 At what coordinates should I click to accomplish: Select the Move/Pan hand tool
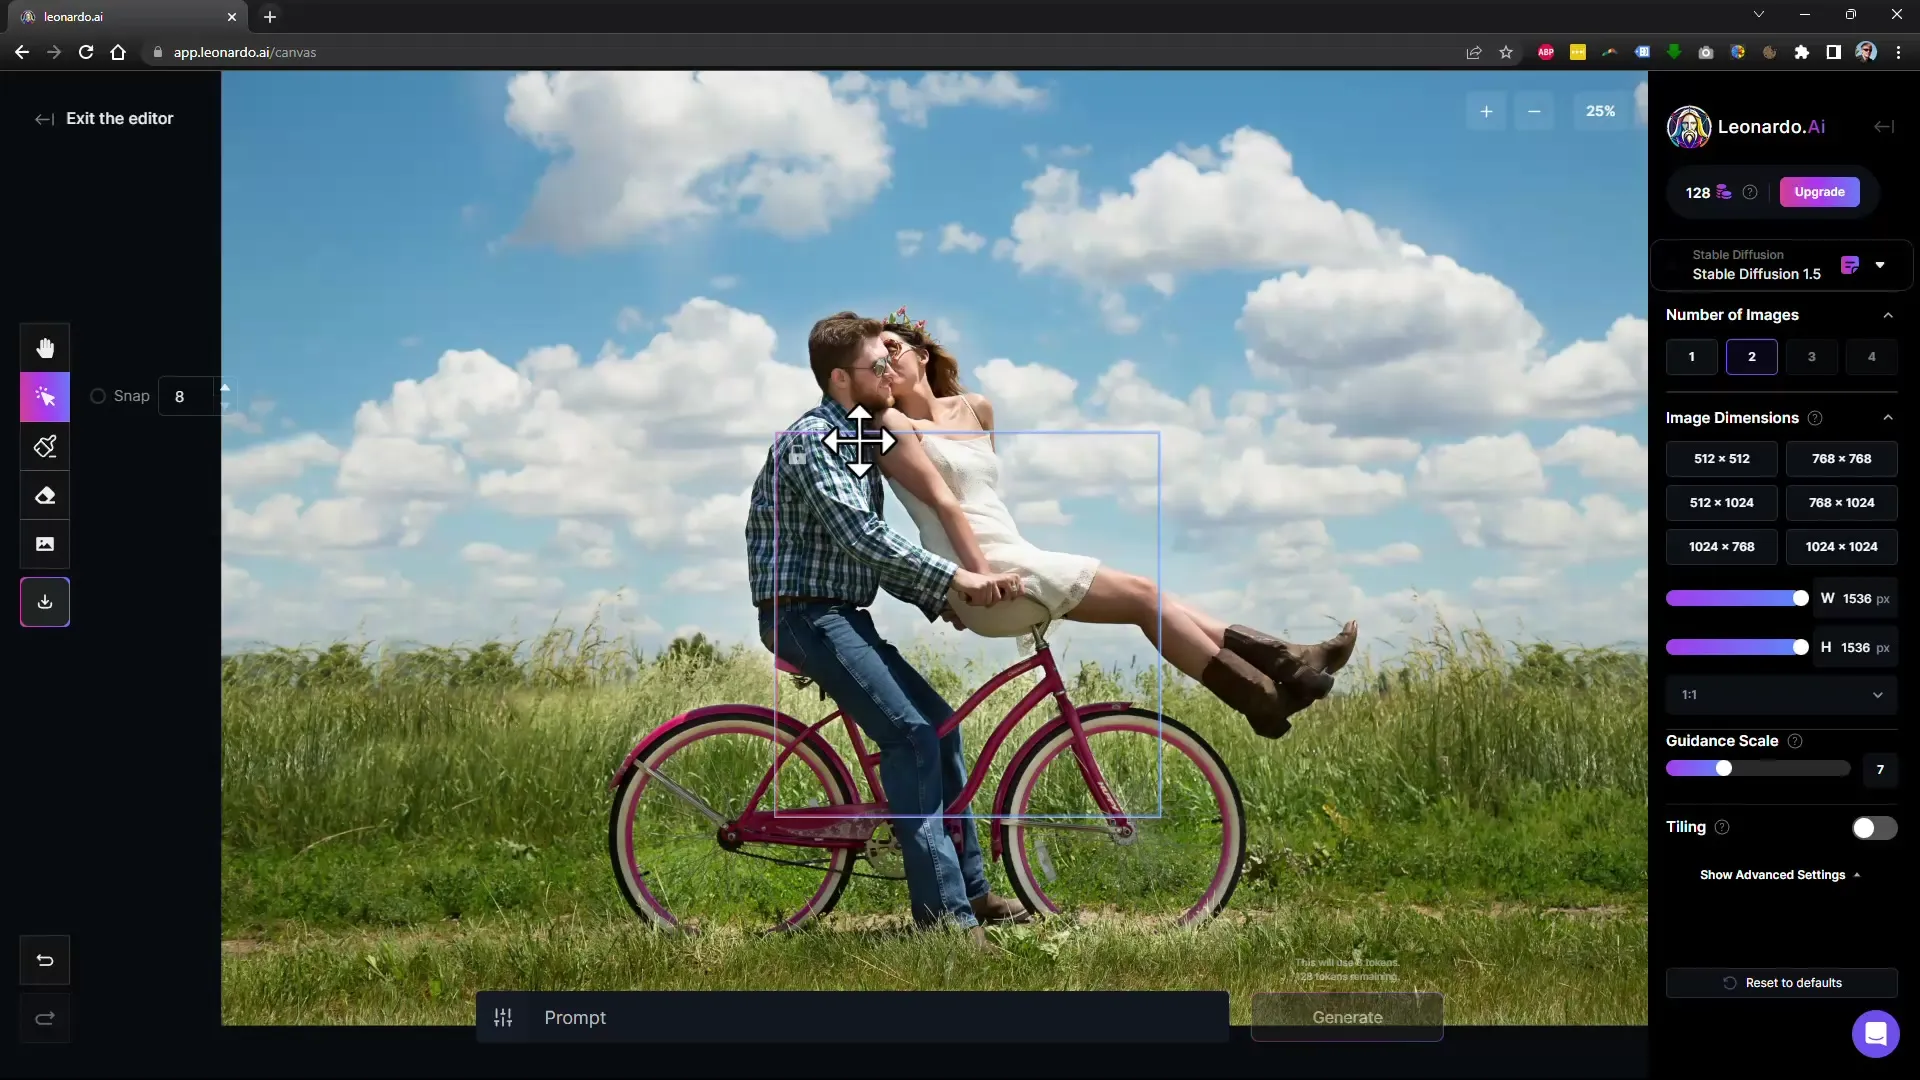coord(44,347)
